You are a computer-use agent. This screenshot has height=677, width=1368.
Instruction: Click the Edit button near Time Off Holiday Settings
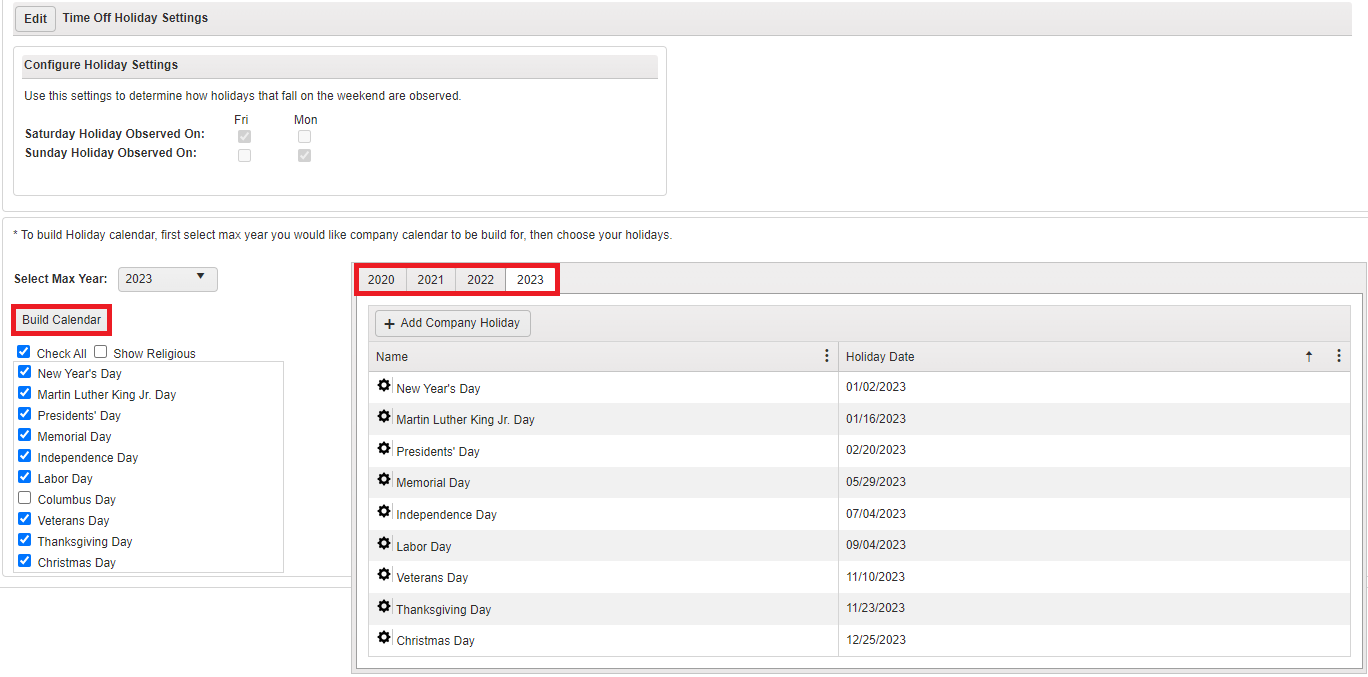coord(35,18)
